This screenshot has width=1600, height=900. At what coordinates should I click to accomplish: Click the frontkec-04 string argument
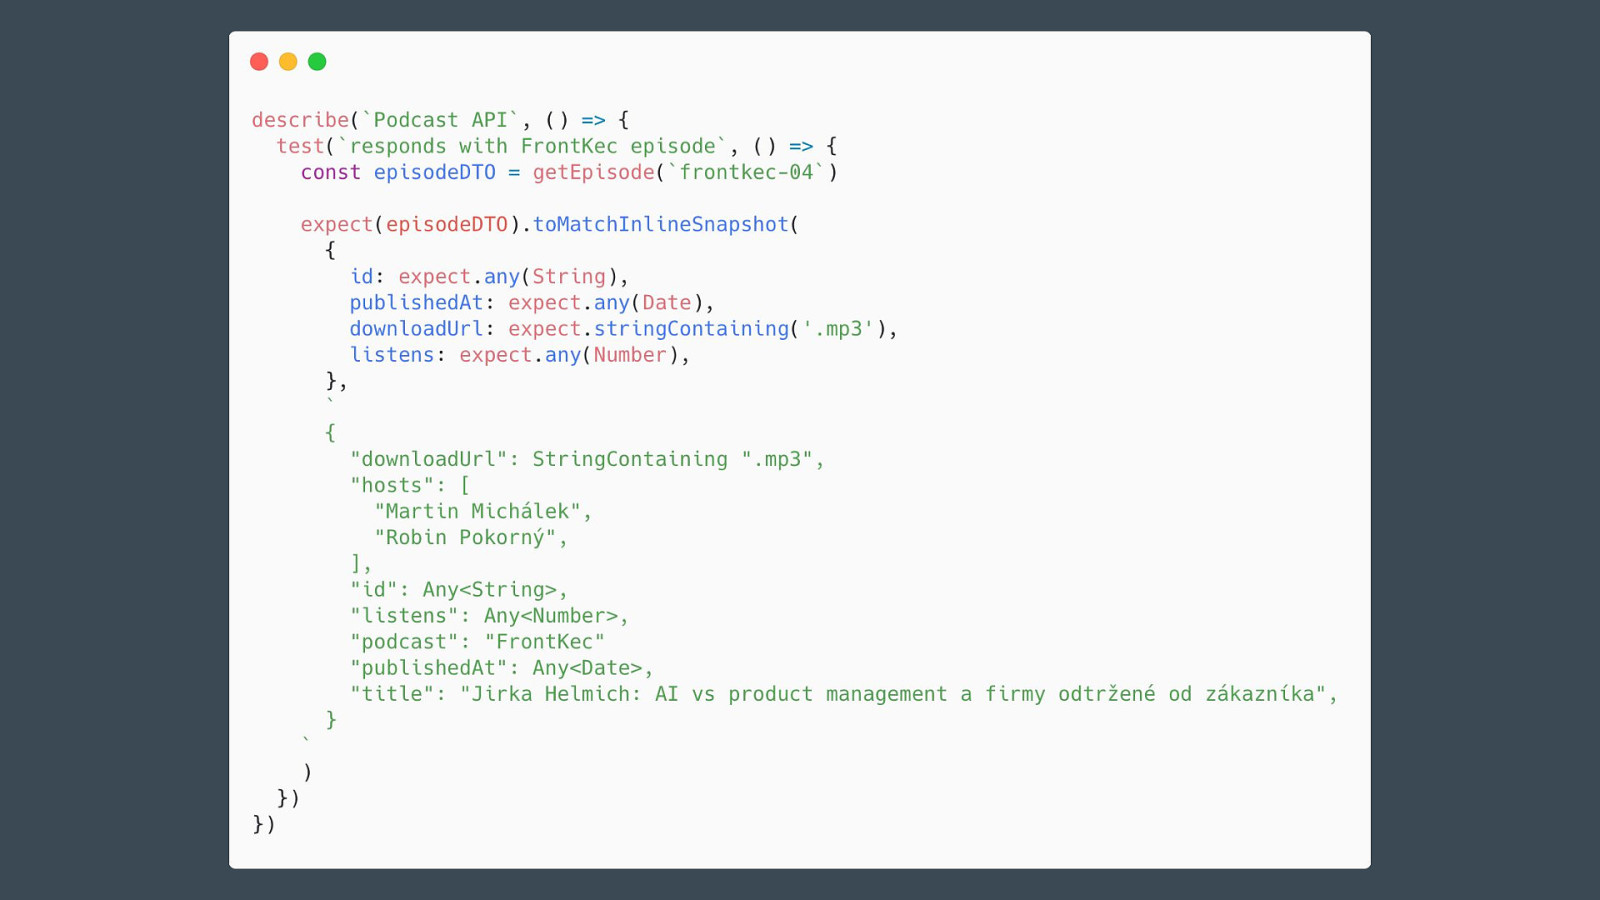click(746, 172)
